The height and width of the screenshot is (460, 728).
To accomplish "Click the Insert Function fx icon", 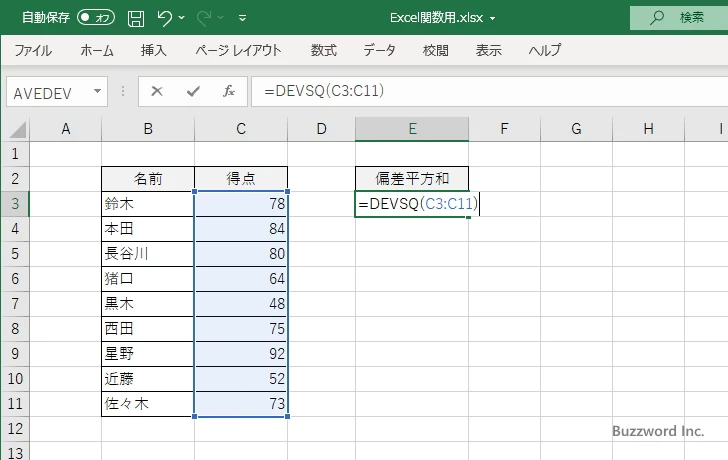I will point(228,91).
